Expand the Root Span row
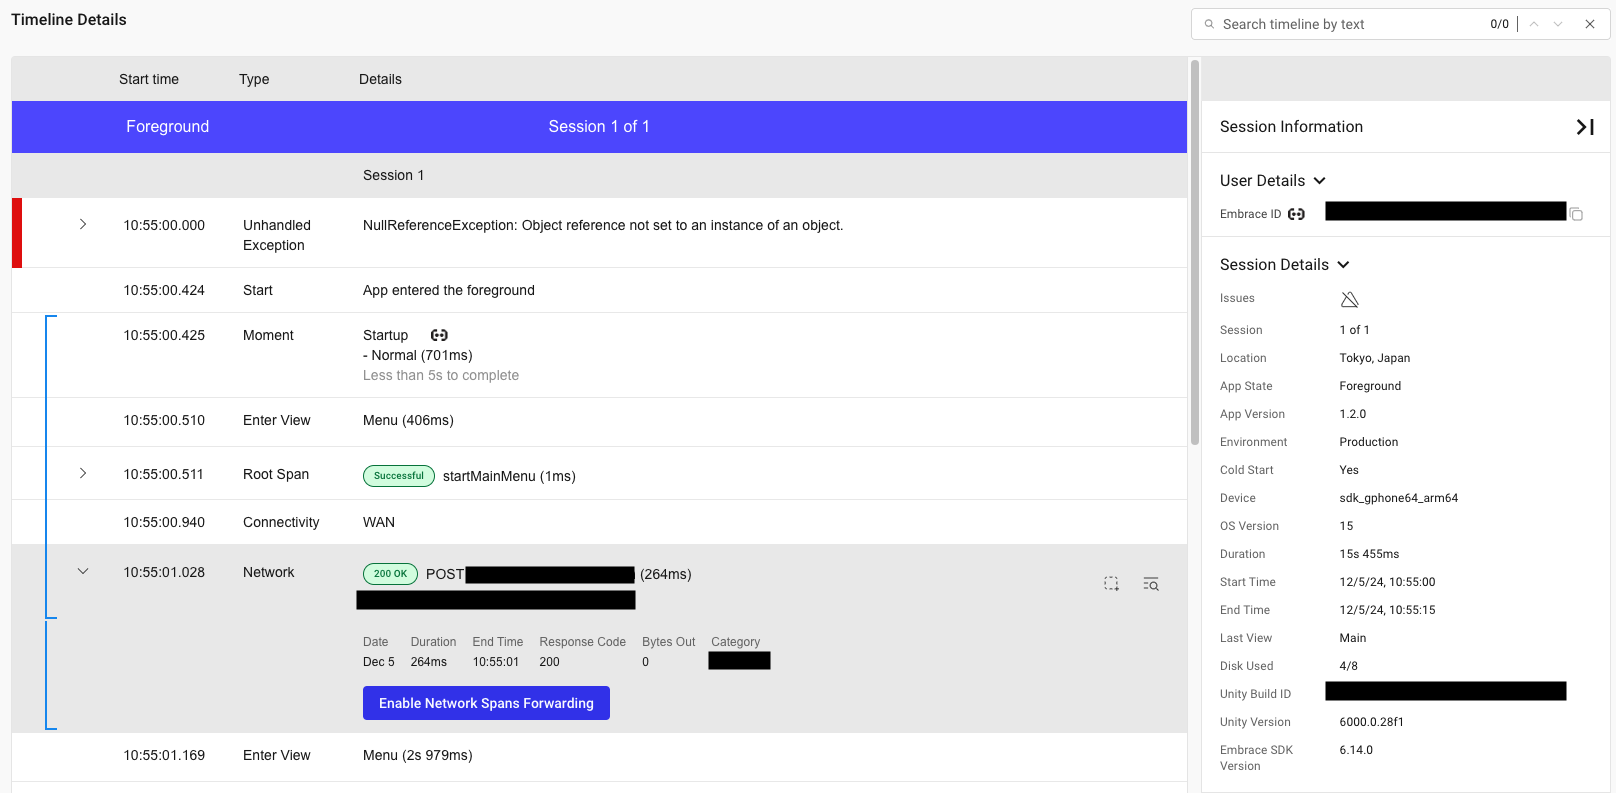Image resolution: width=1616 pixels, height=793 pixels. pos(83,473)
